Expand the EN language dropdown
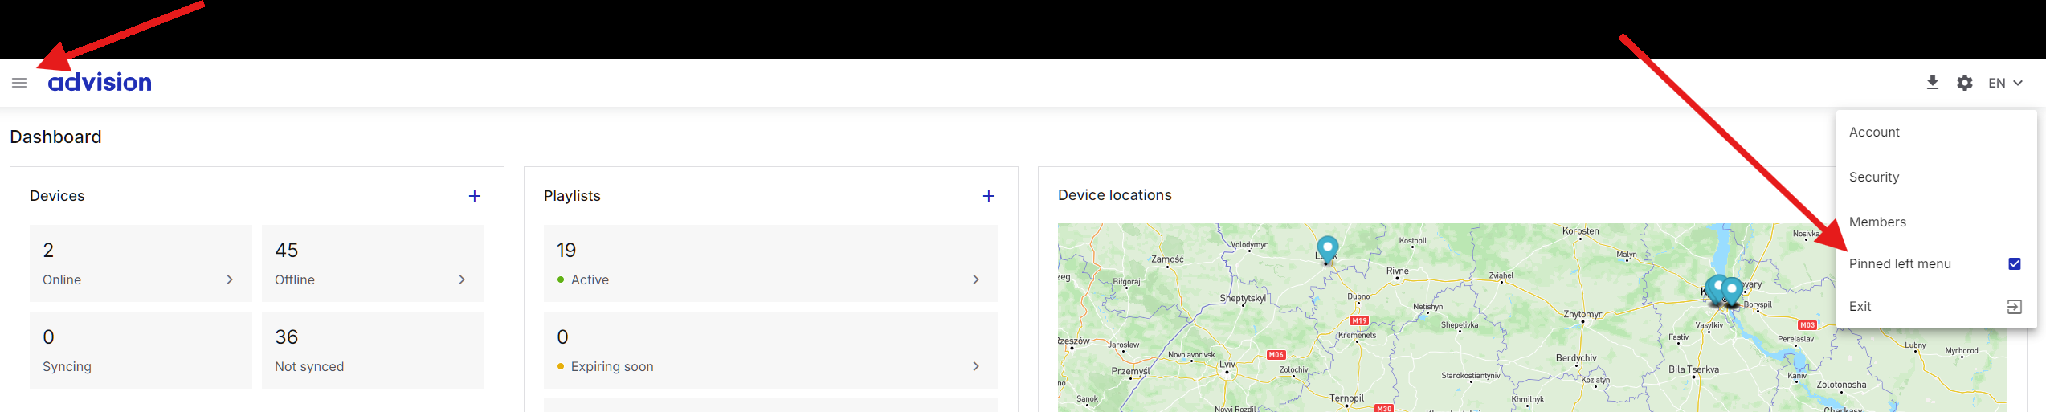 click(x=2005, y=83)
